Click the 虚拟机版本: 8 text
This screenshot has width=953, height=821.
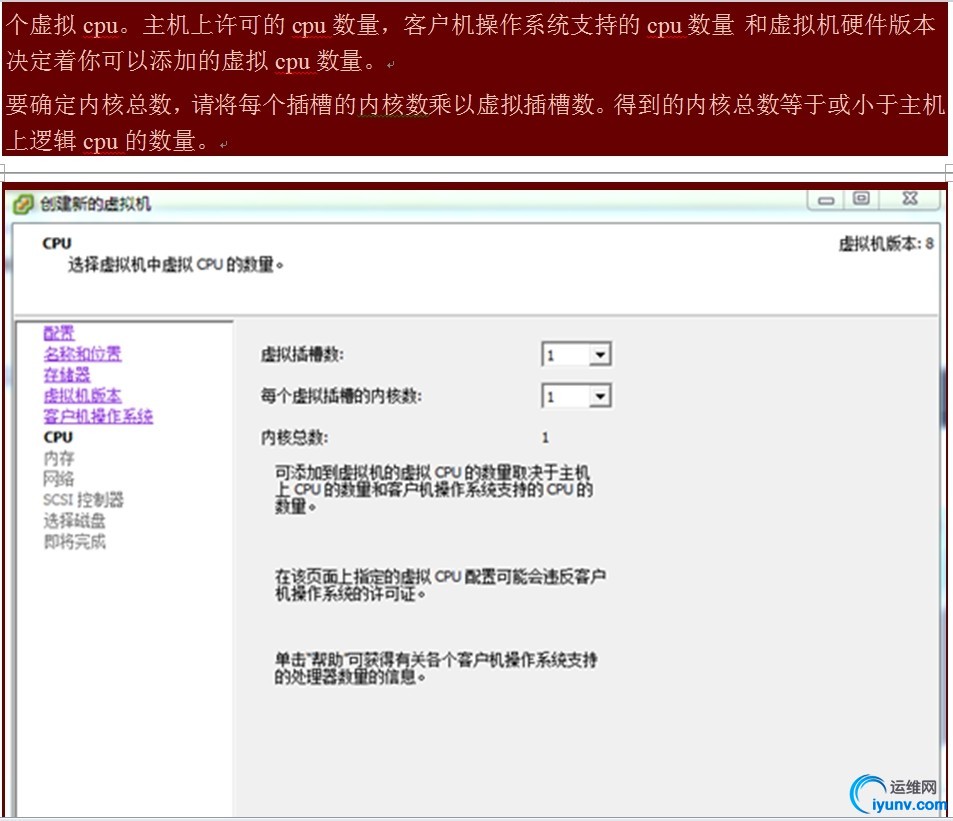click(x=886, y=244)
